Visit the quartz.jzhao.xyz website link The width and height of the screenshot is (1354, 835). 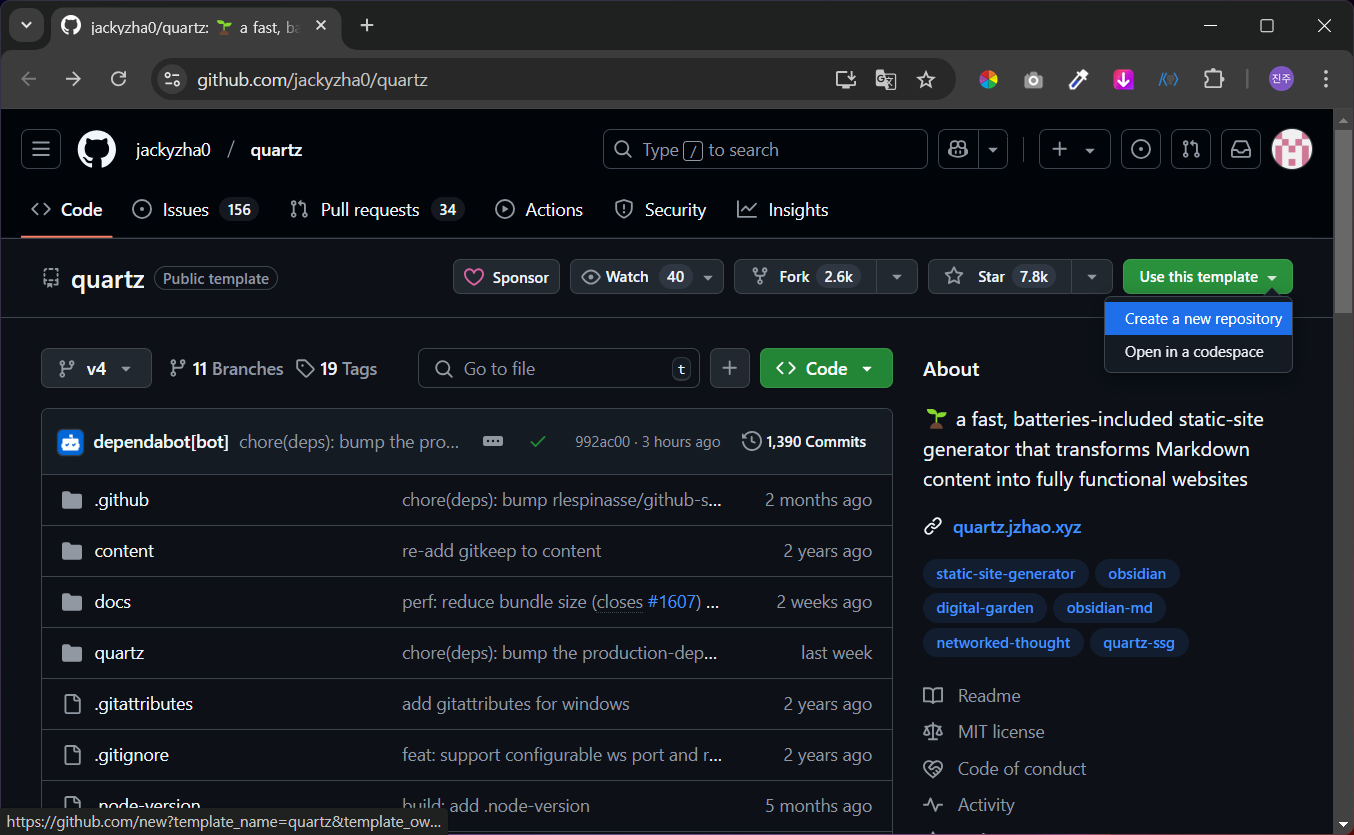(x=1017, y=527)
